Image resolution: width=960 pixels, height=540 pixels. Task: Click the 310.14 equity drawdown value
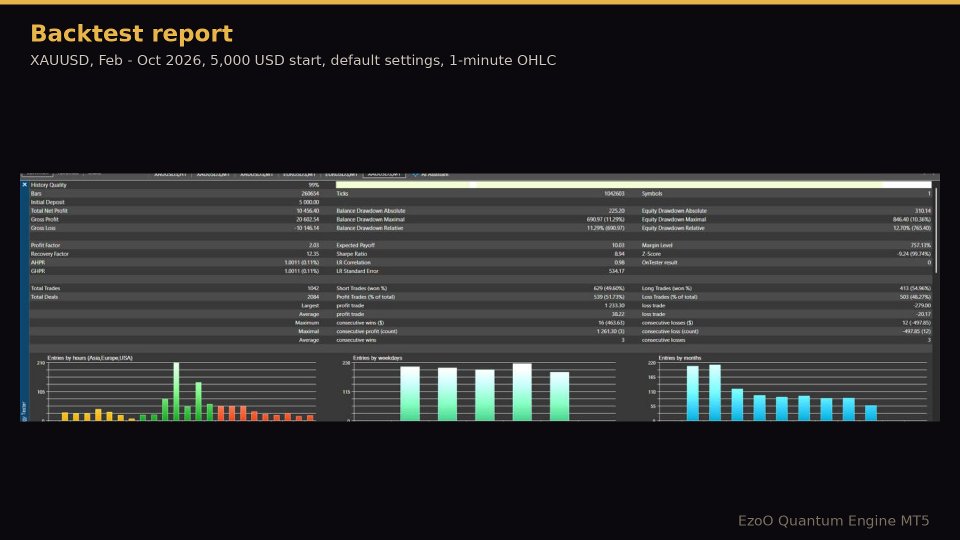(923, 211)
